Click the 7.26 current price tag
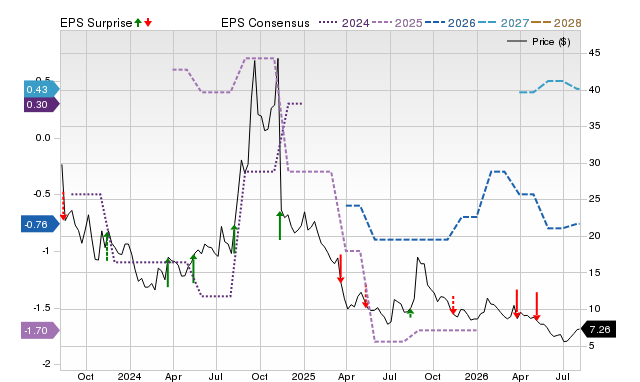The width and height of the screenshot is (640, 382). point(598,329)
